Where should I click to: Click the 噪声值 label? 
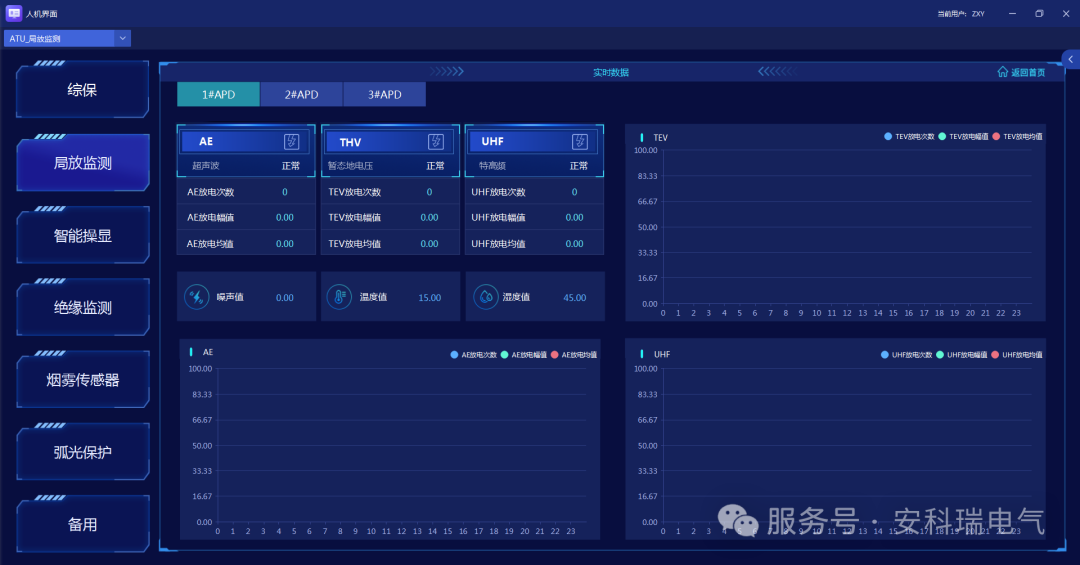click(x=230, y=297)
